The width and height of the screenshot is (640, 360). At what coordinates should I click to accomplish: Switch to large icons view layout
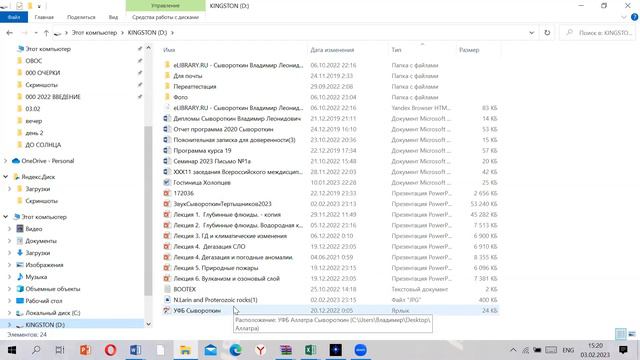pyautogui.click(x=632, y=334)
